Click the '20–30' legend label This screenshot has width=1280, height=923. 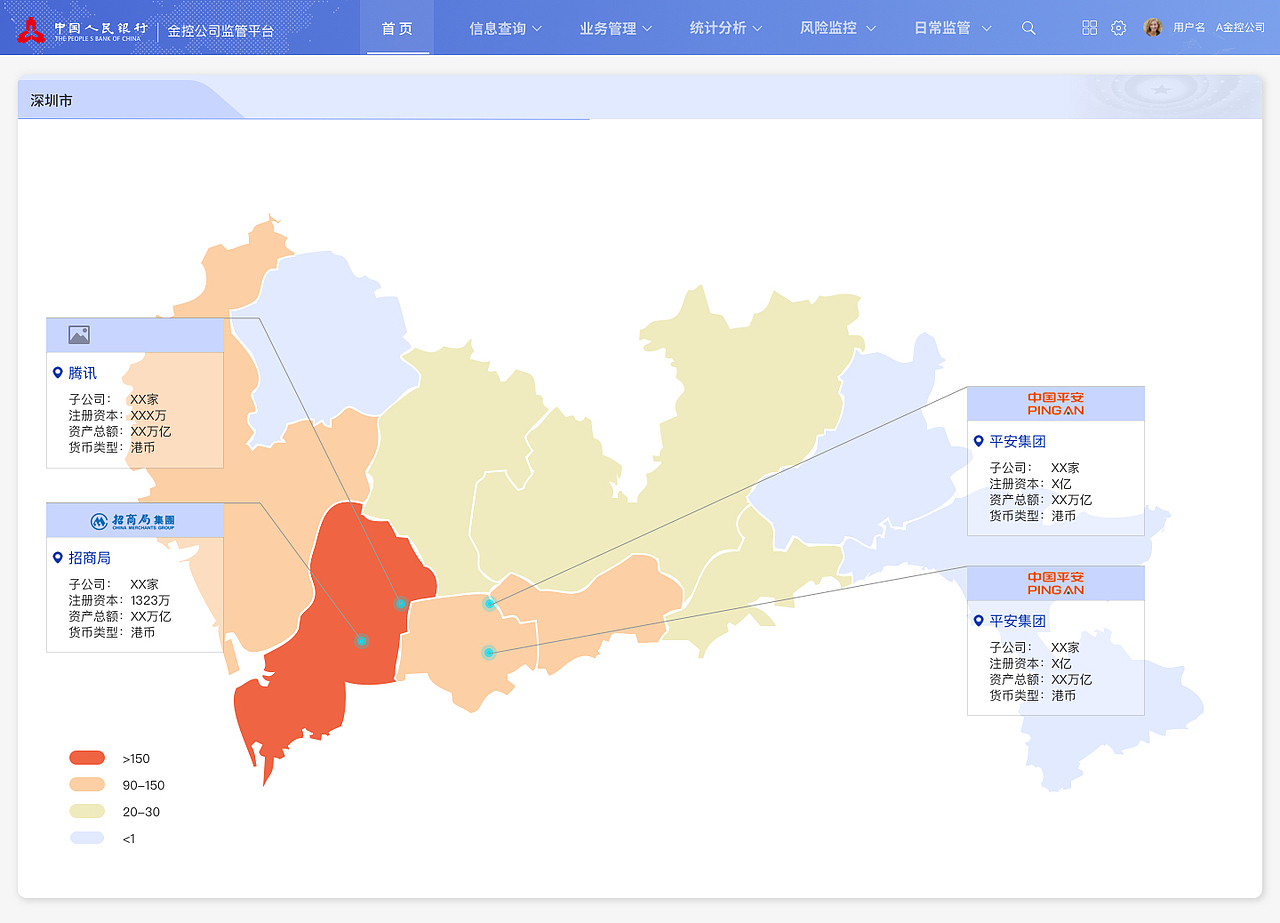[x=141, y=812]
